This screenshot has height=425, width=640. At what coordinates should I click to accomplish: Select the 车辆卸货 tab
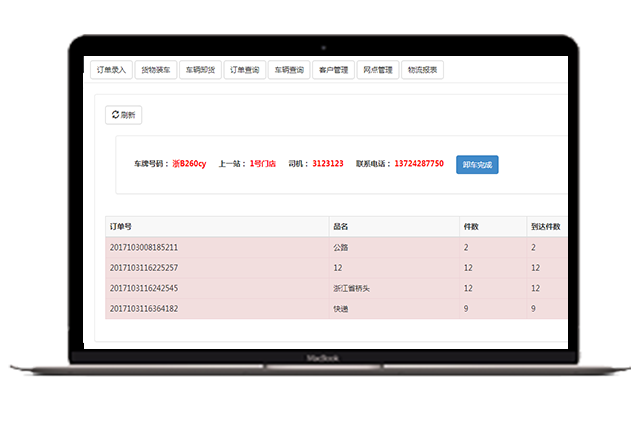pos(199,70)
